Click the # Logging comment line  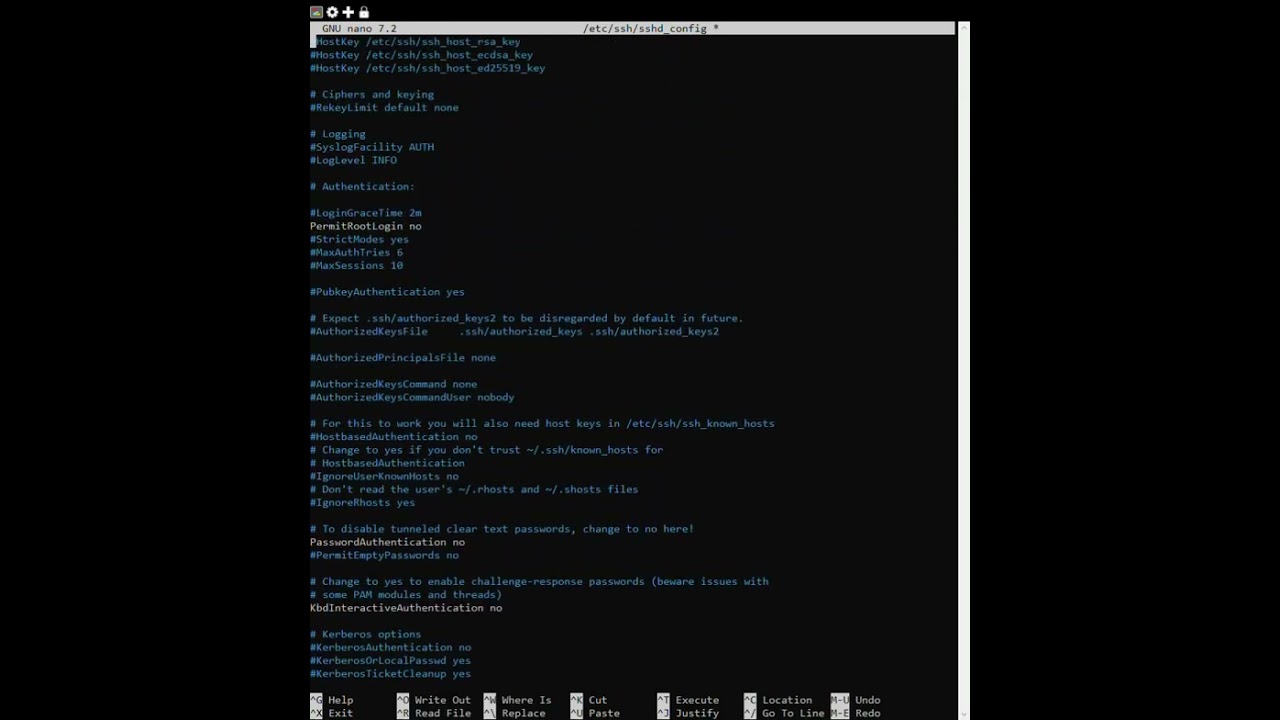[x=338, y=134]
